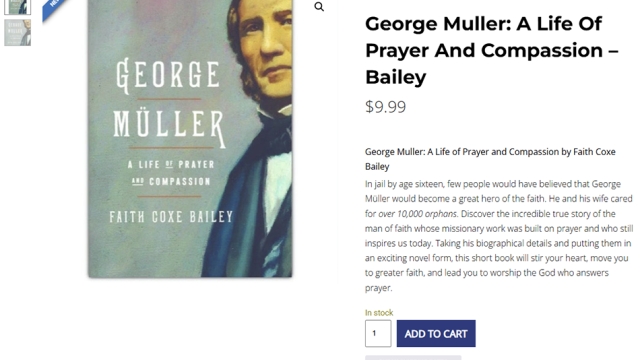Screen dimensions: 640x360
Task: Click 'MÜLLER' title word on book cover
Action: [169, 126]
